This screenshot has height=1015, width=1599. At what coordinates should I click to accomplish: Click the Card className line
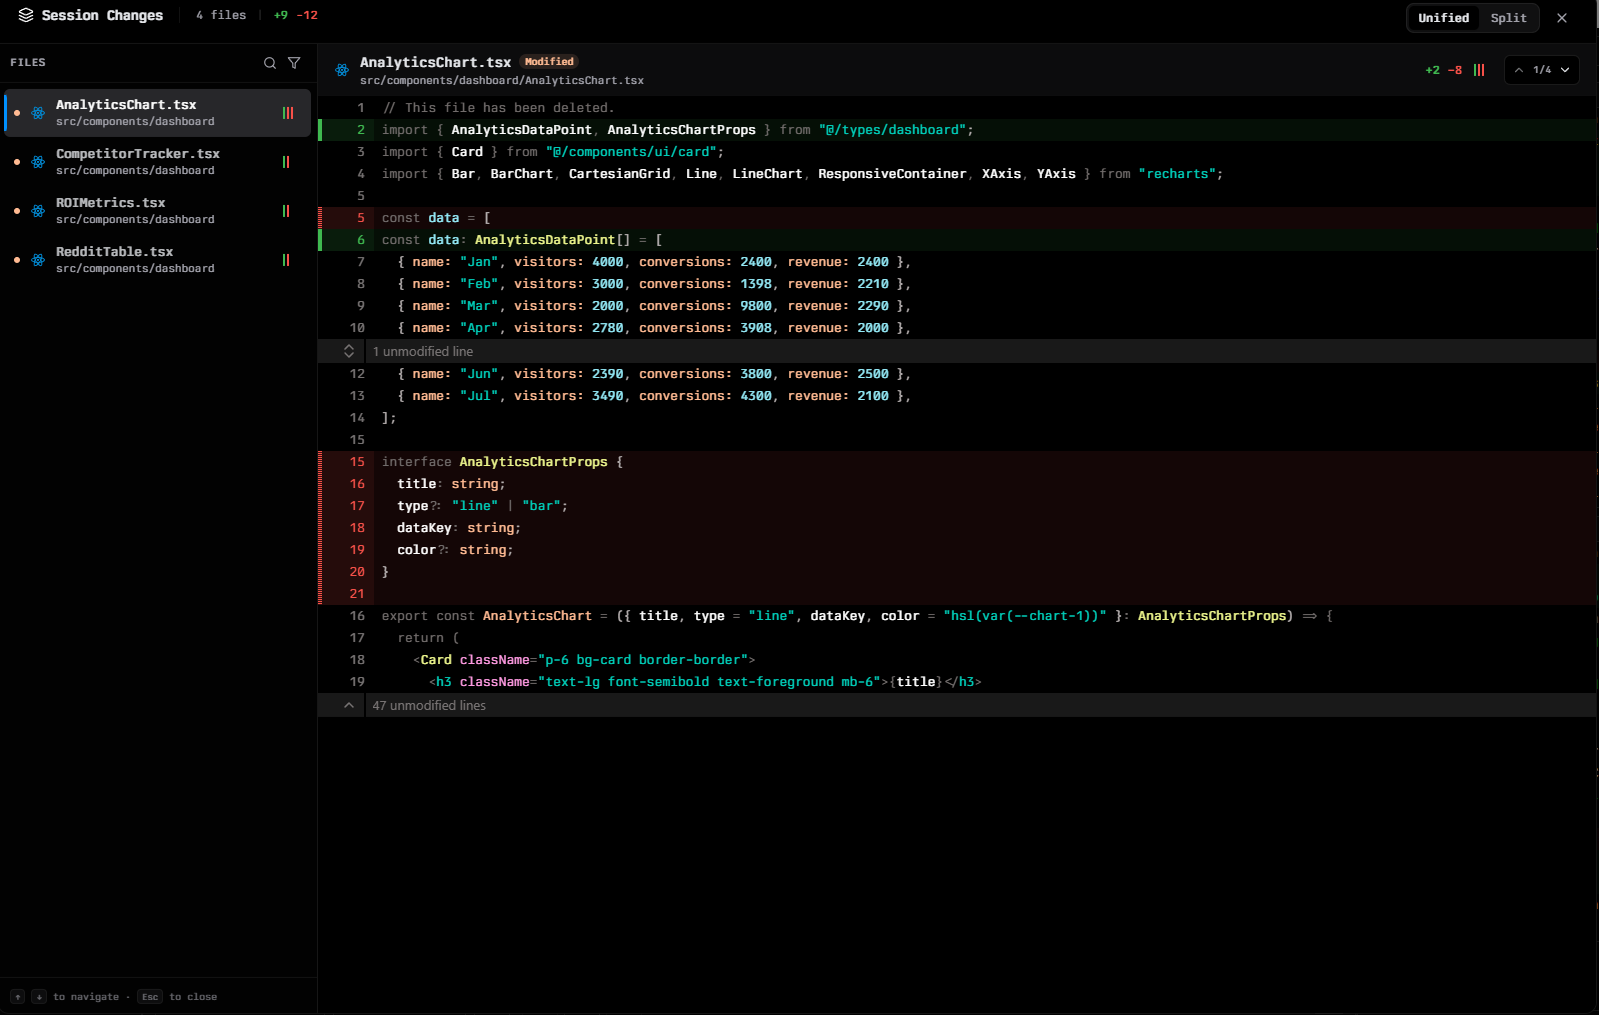(957, 660)
